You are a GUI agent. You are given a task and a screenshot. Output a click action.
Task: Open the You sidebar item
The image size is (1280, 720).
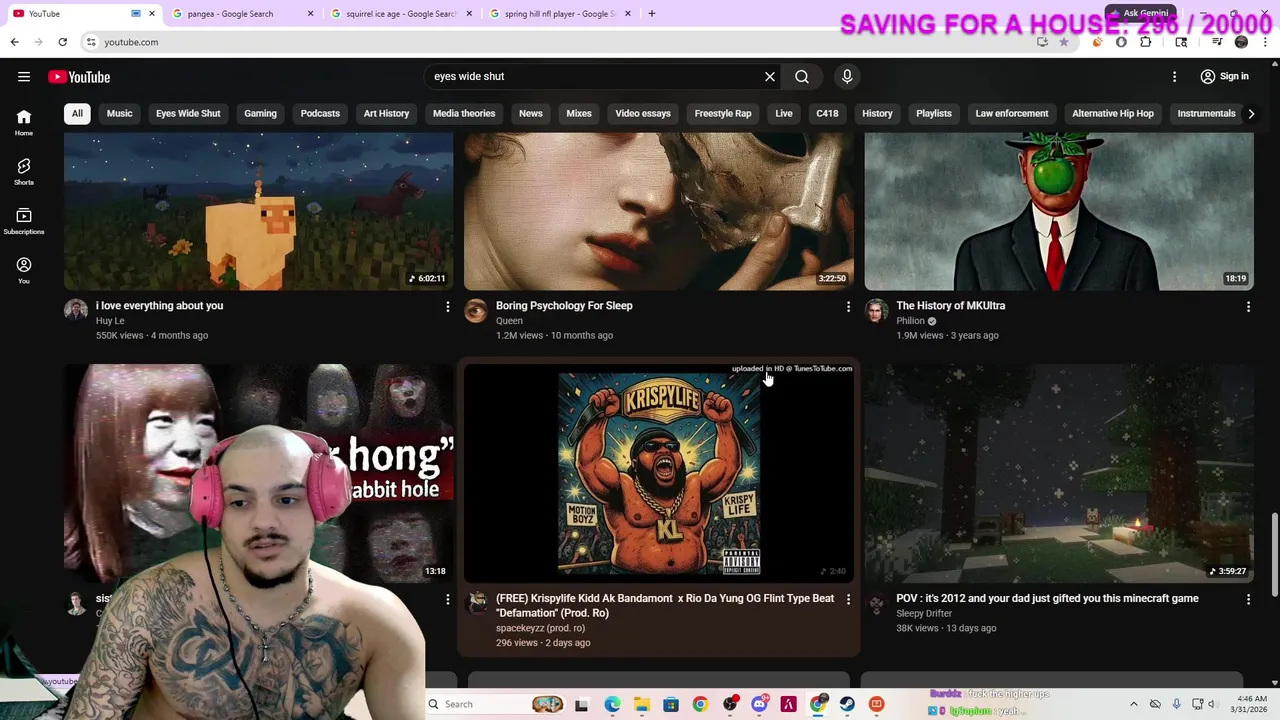24,270
